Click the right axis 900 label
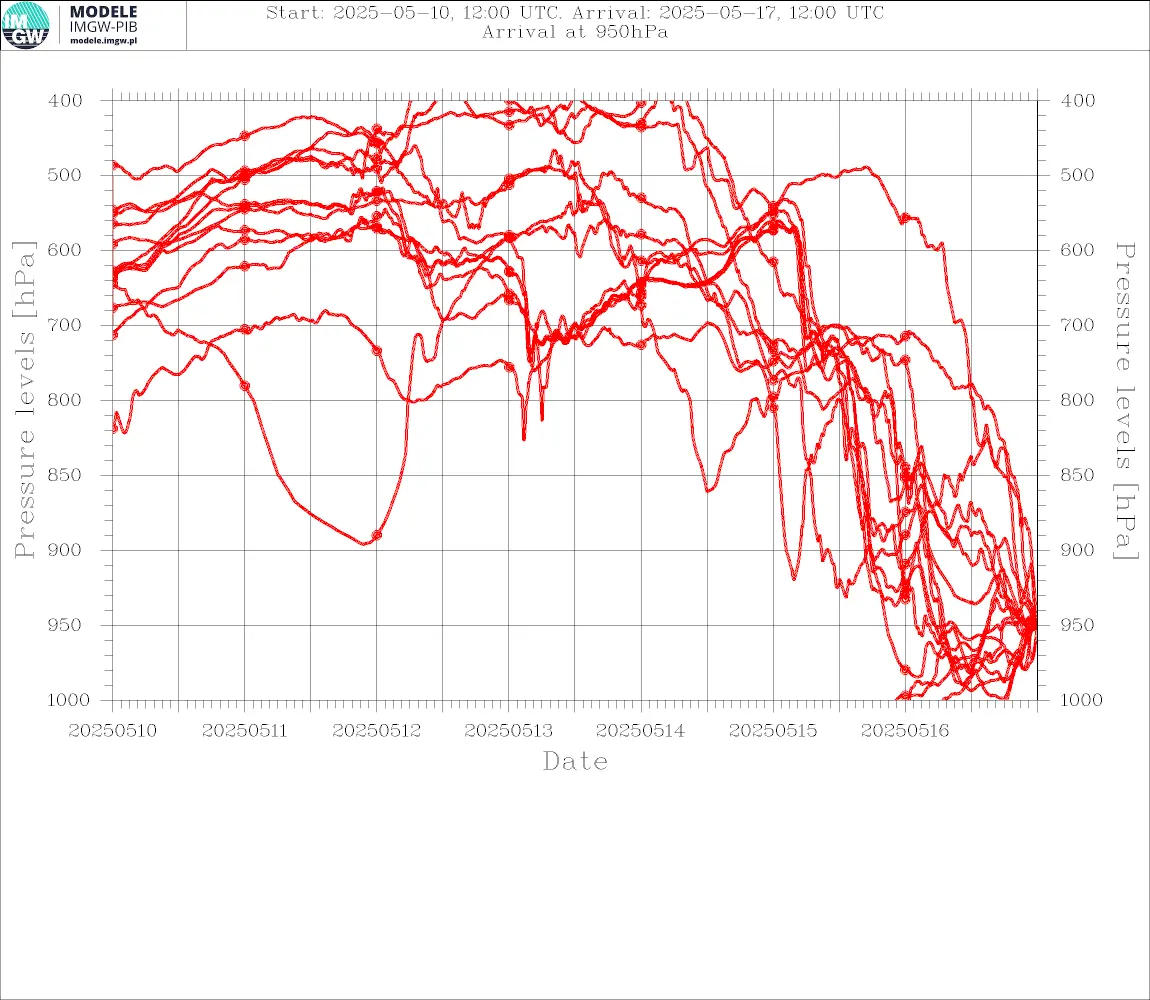 coord(1077,550)
